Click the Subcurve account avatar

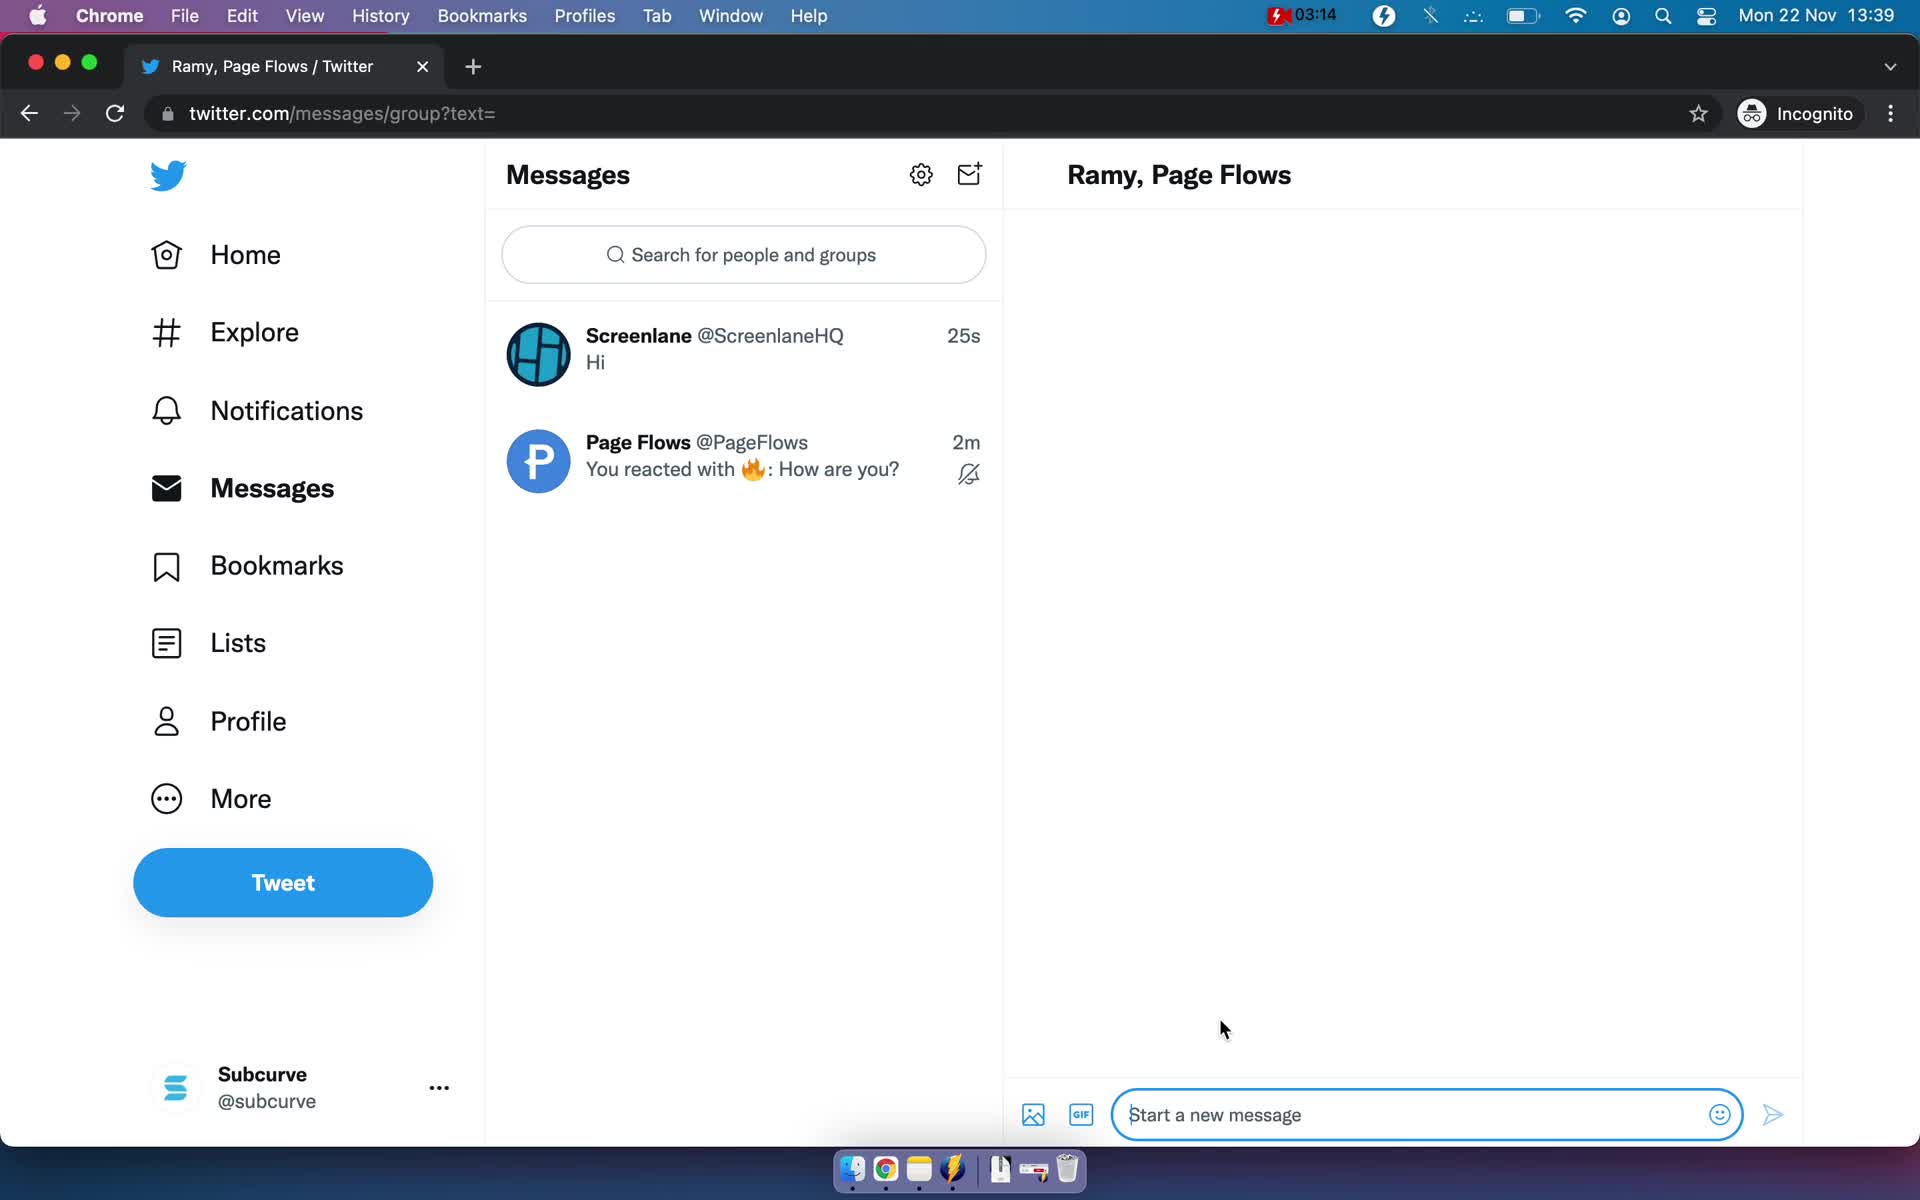pyautogui.click(x=175, y=1088)
